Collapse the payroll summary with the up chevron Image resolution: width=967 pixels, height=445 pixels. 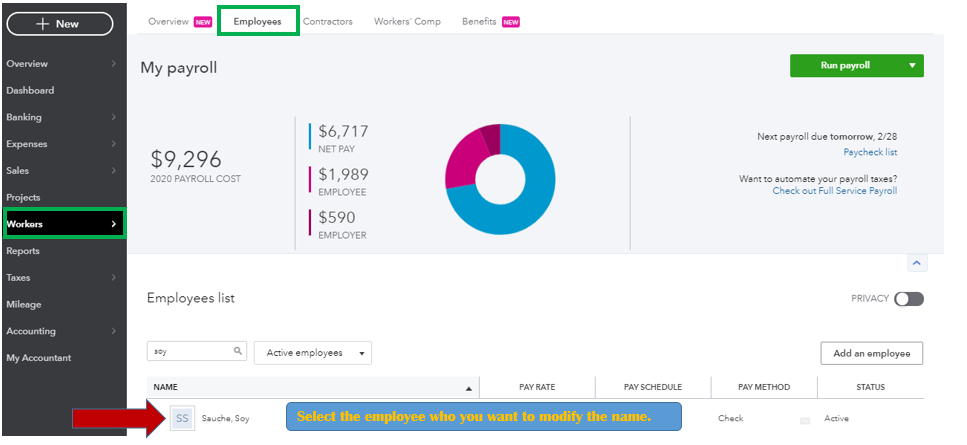916,263
